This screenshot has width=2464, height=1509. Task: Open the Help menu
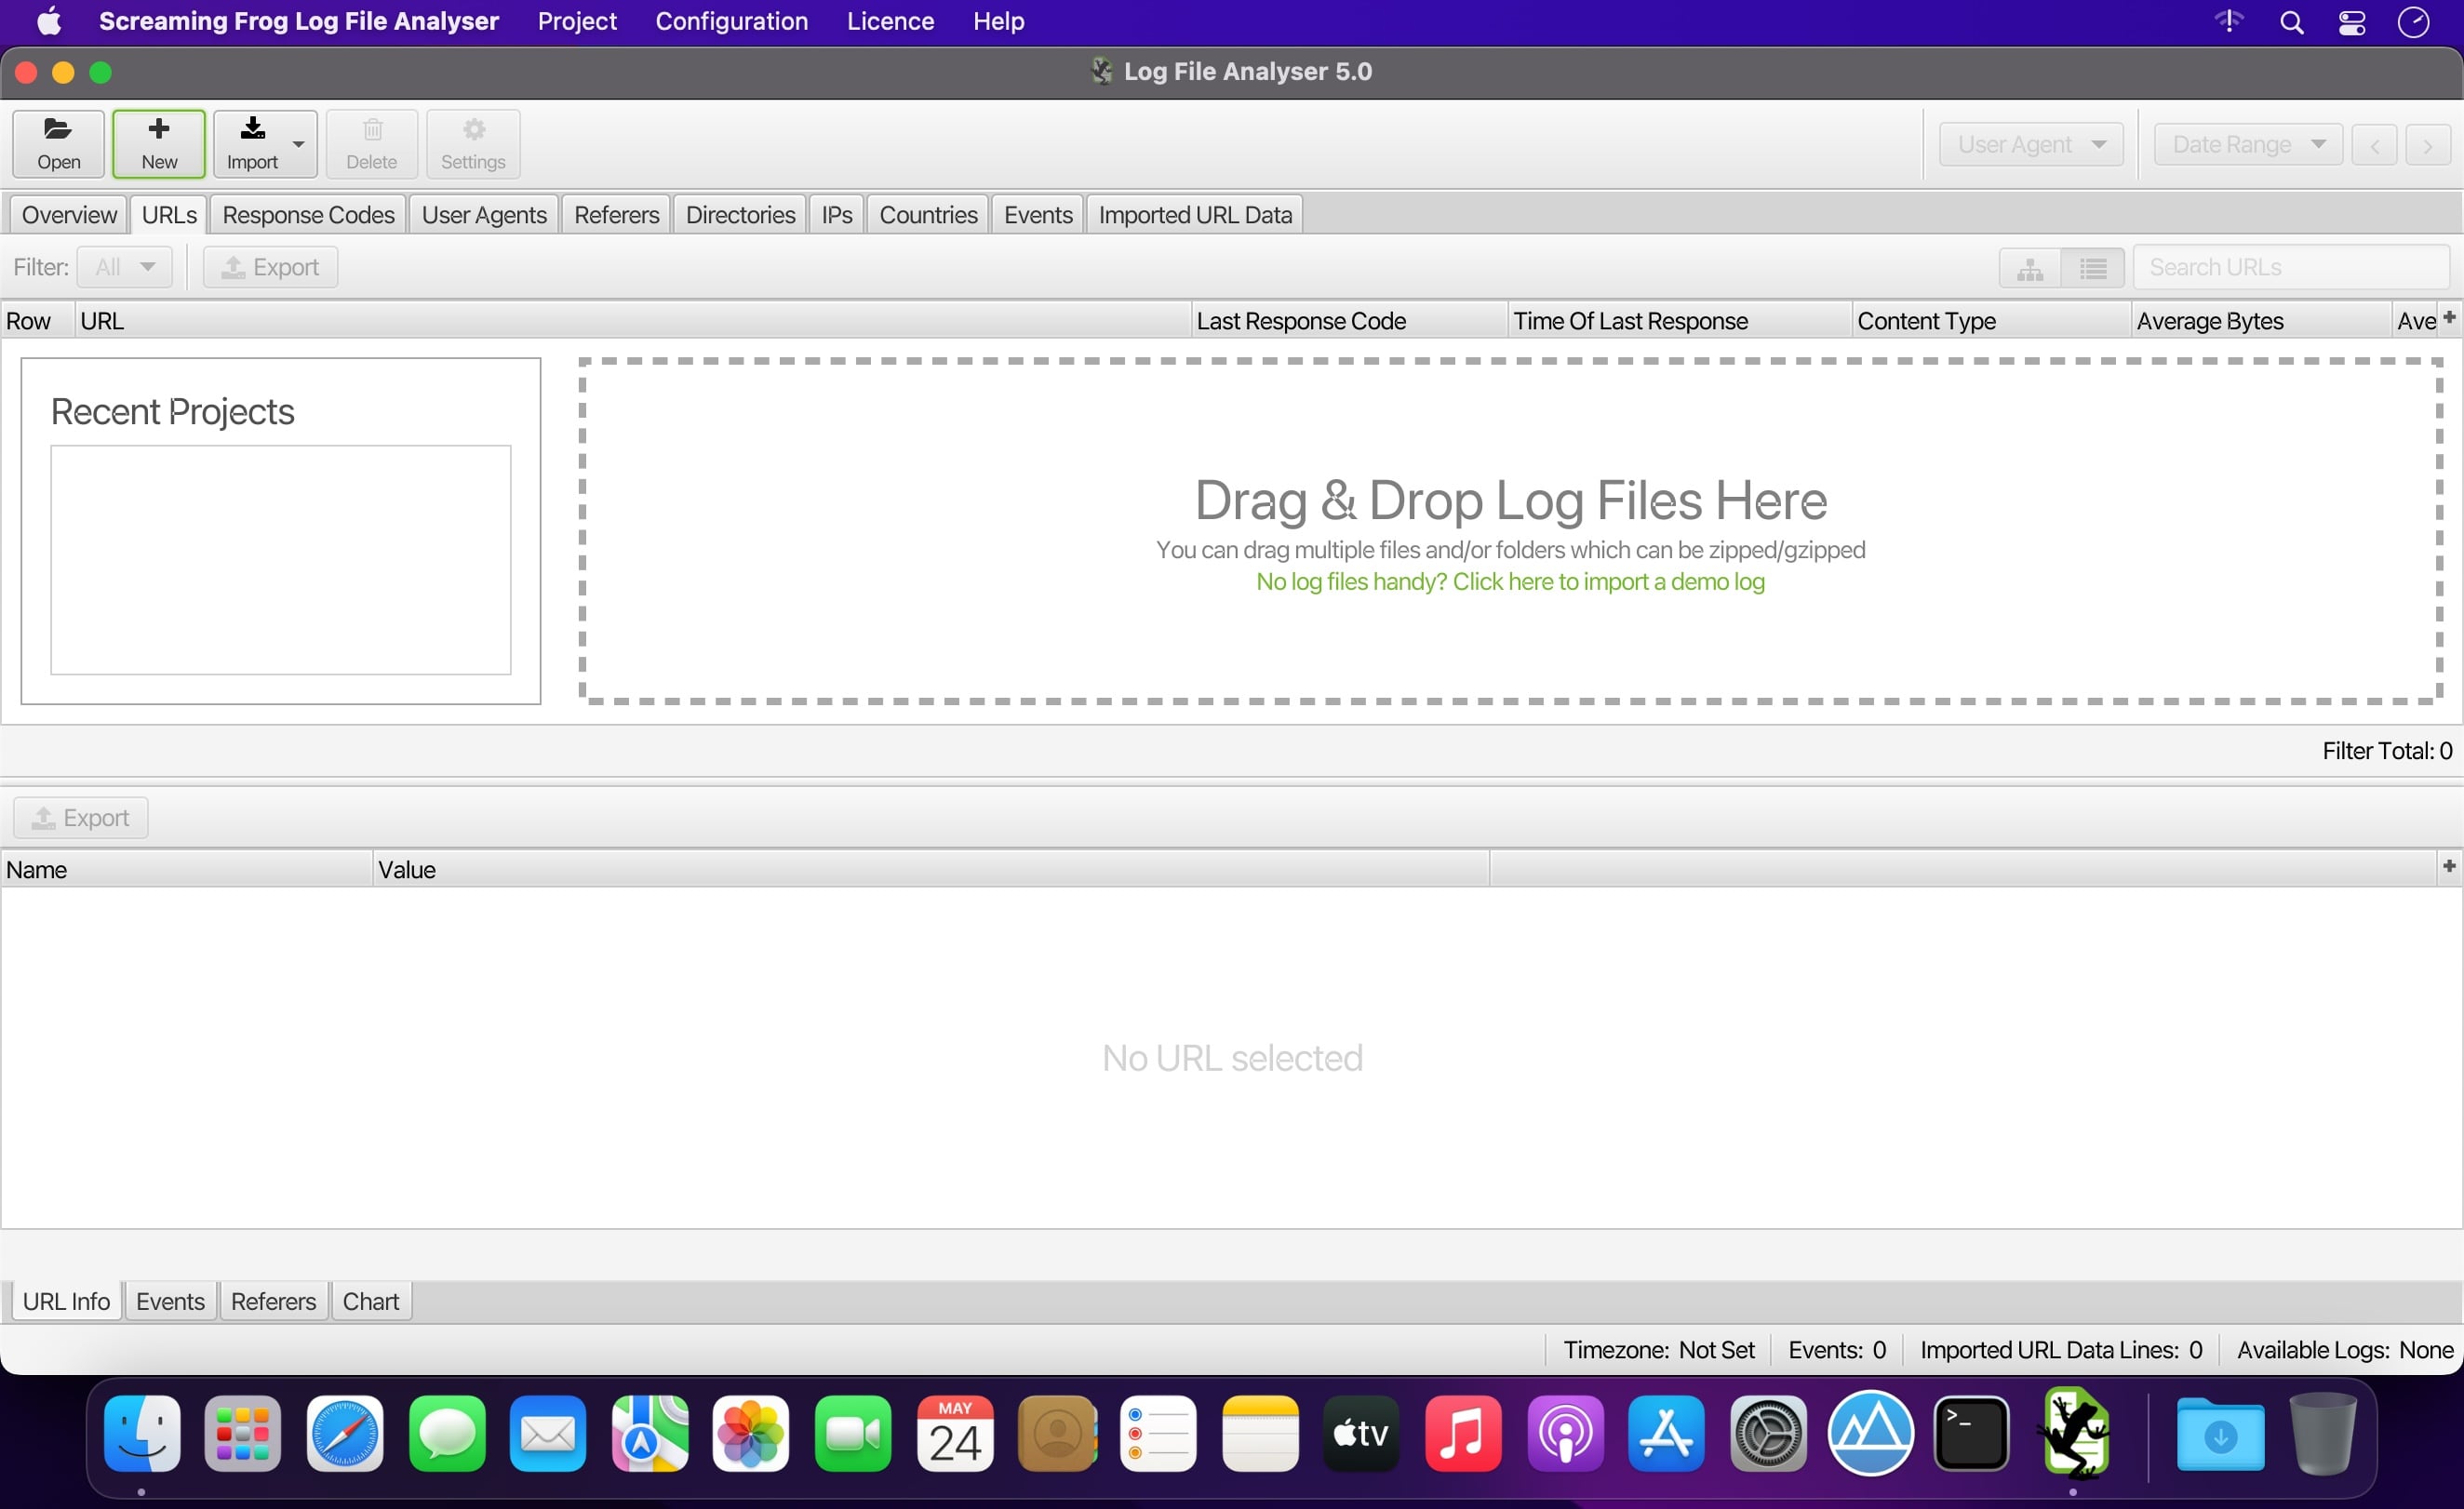(998, 21)
